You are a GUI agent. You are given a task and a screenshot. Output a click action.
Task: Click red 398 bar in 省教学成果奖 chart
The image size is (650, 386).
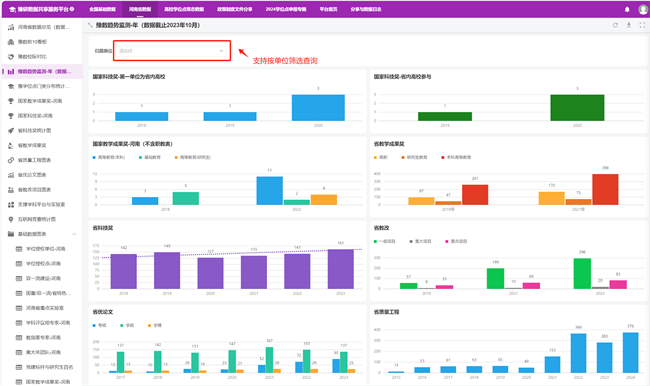point(605,189)
